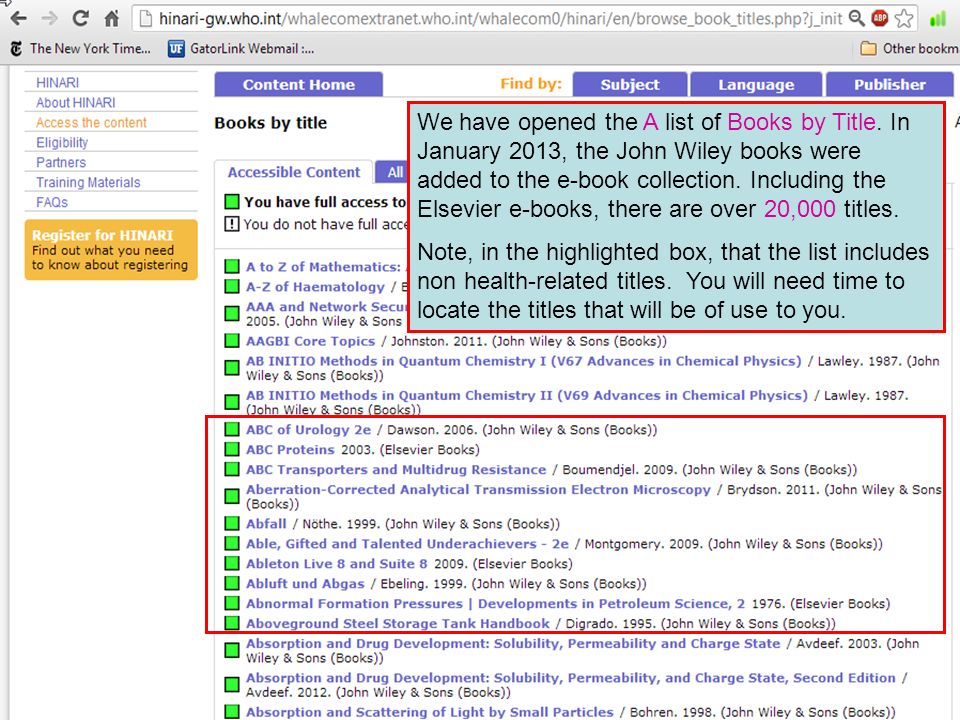Click green icon beside Ableton Live 8 and Suite 8
The height and width of the screenshot is (720, 960).
(x=231, y=563)
